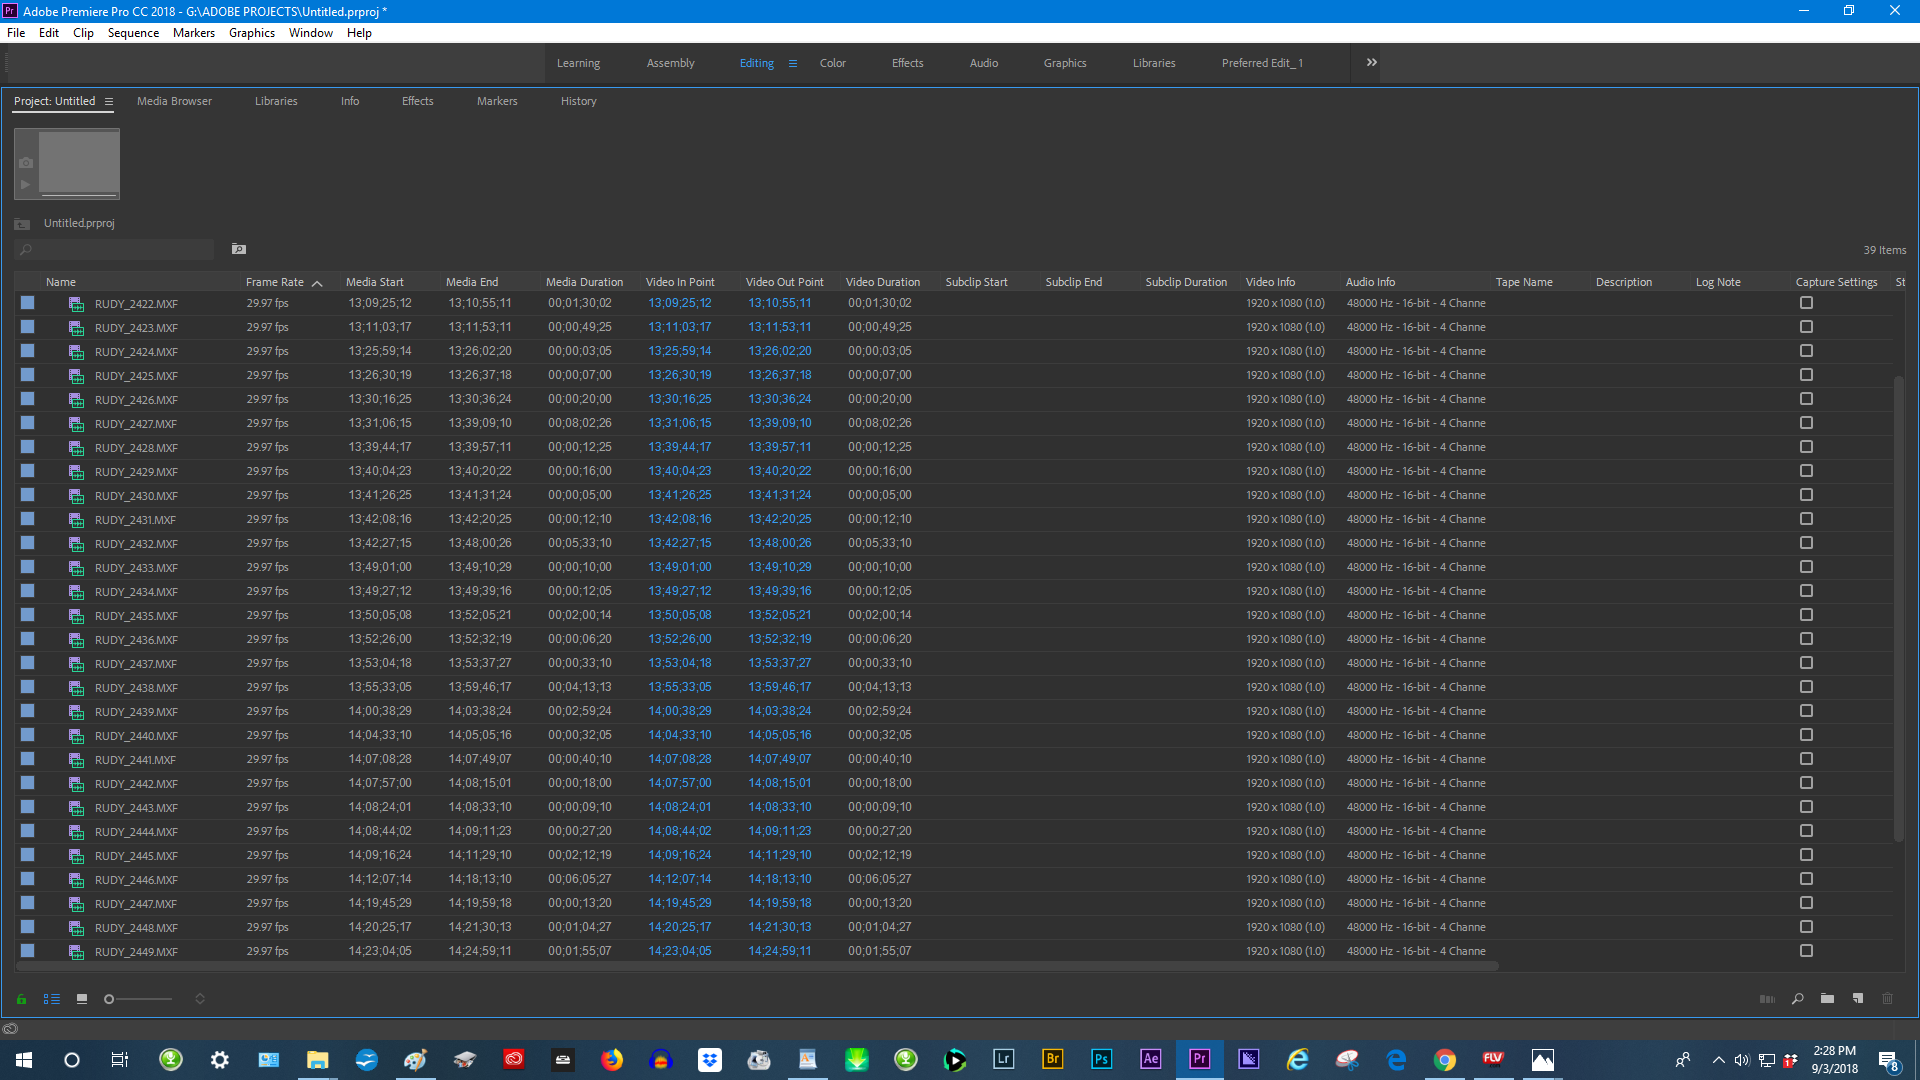
Task: Expand the workspace overflow chevron
Action: pyautogui.click(x=1372, y=62)
